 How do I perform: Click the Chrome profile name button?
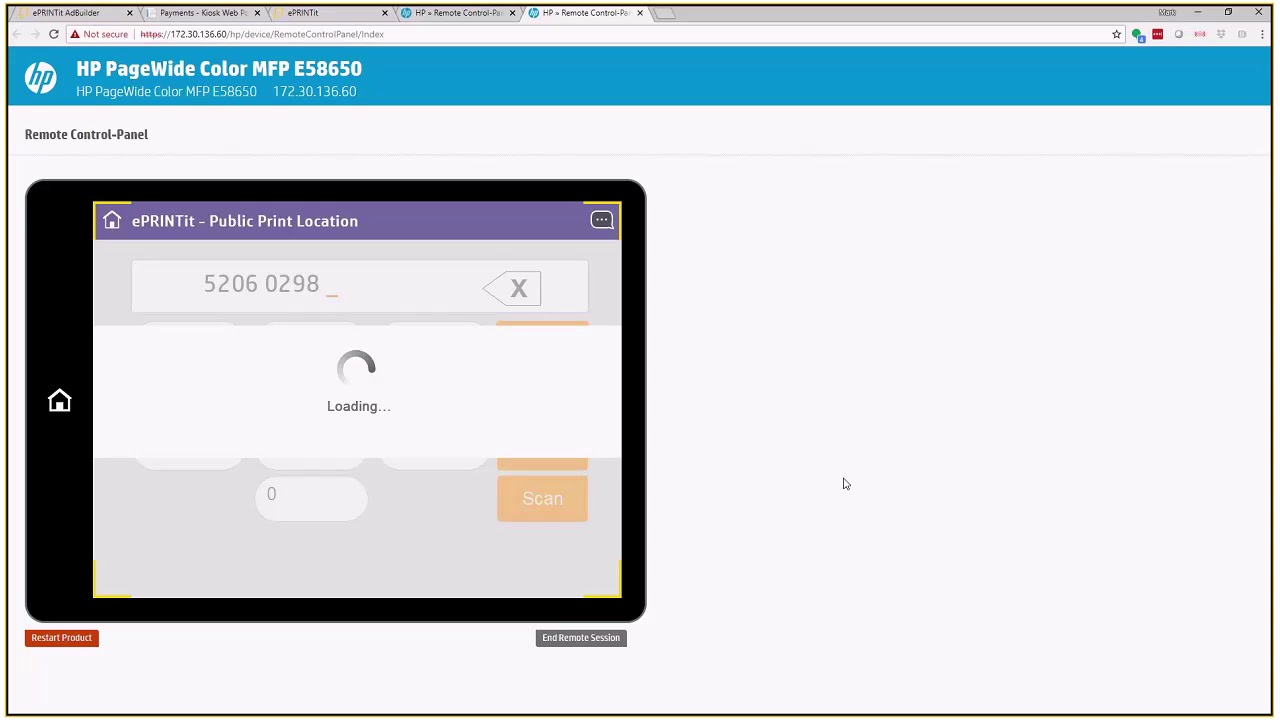1167,12
